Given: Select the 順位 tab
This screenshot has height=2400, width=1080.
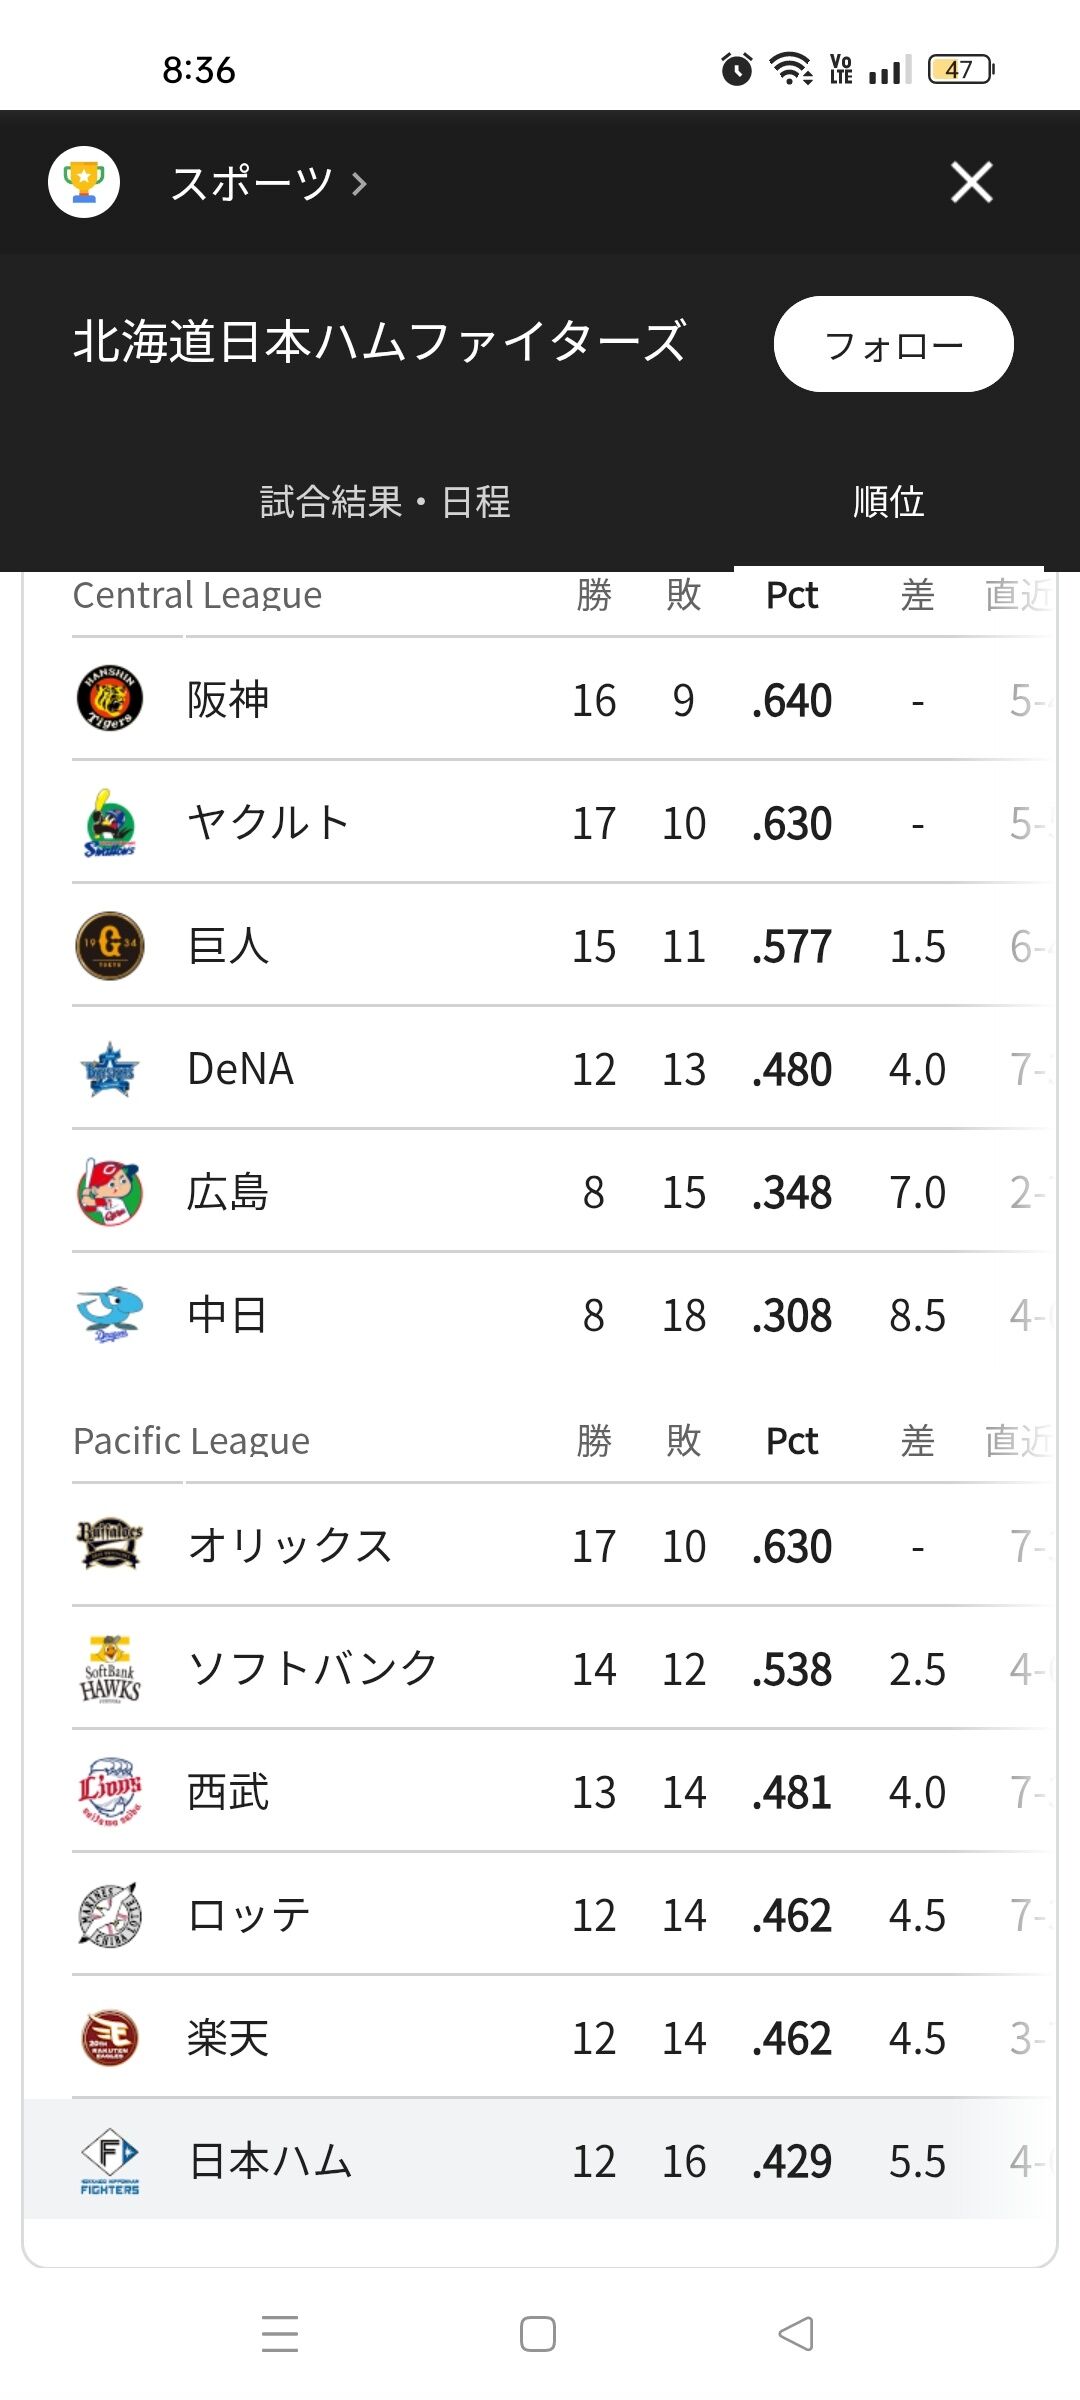Looking at the screenshot, I should (x=888, y=502).
